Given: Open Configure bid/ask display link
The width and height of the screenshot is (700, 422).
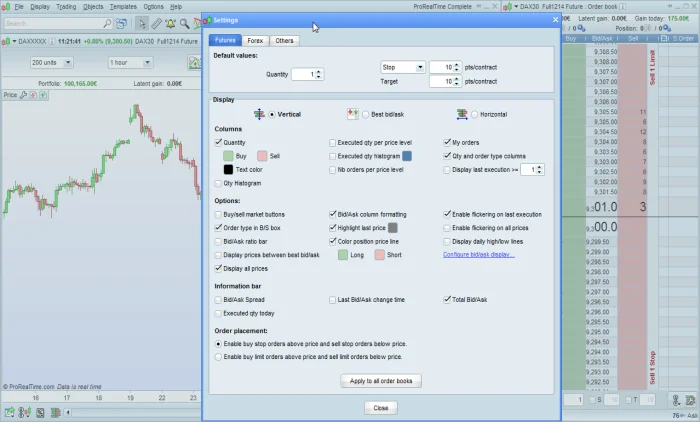Looking at the screenshot, I should point(478,255).
